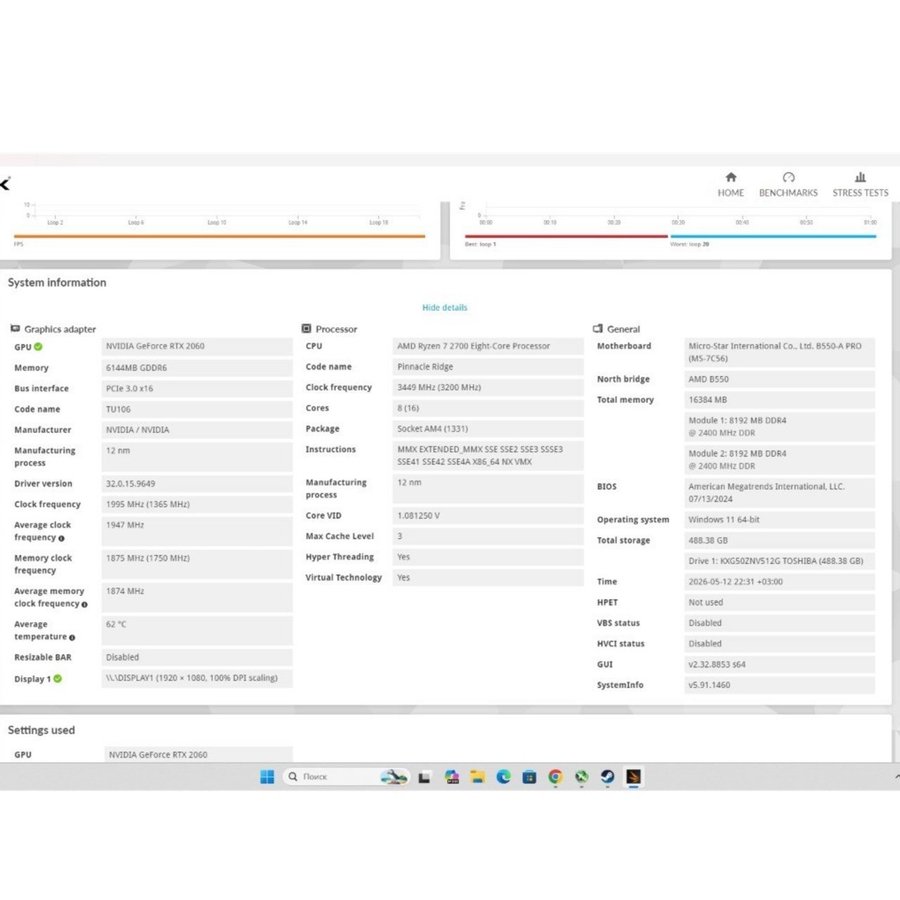This screenshot has width=900, height=900.
Task: Select Module 2: 8192 MB DDR4 entry
Action: click(779, 460)
